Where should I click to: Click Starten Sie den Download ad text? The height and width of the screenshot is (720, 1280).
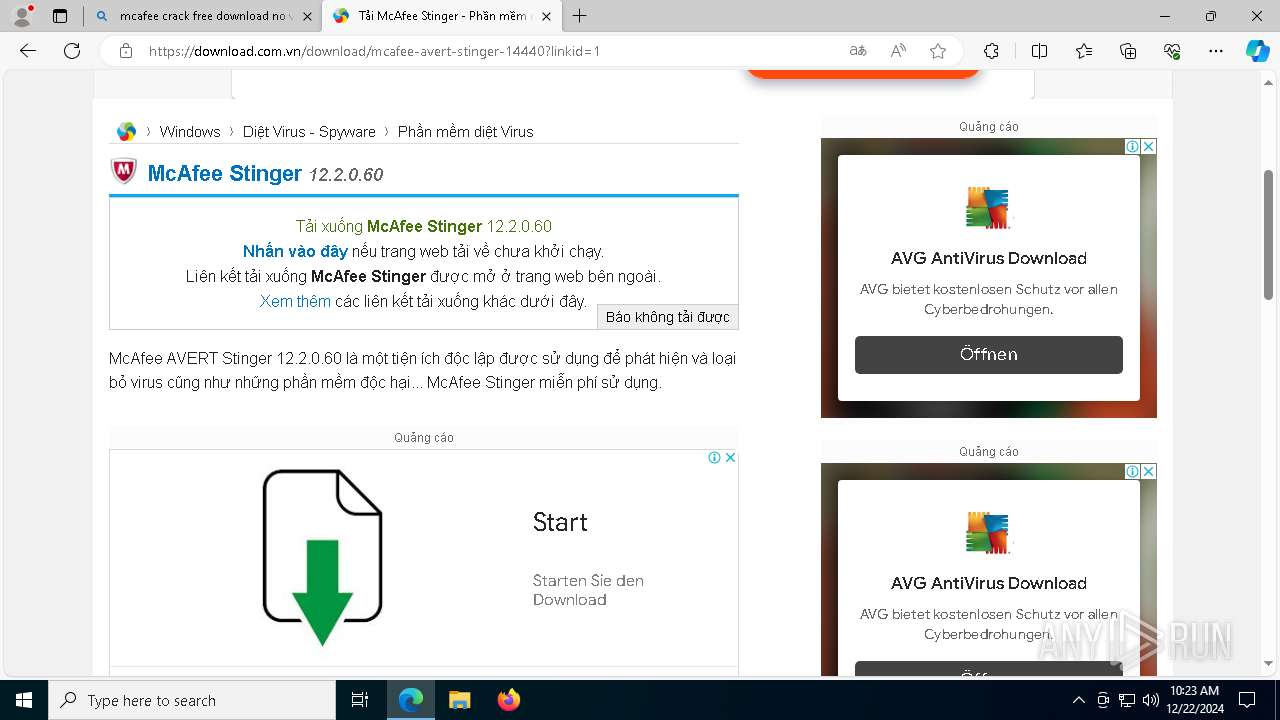(588, 590)
